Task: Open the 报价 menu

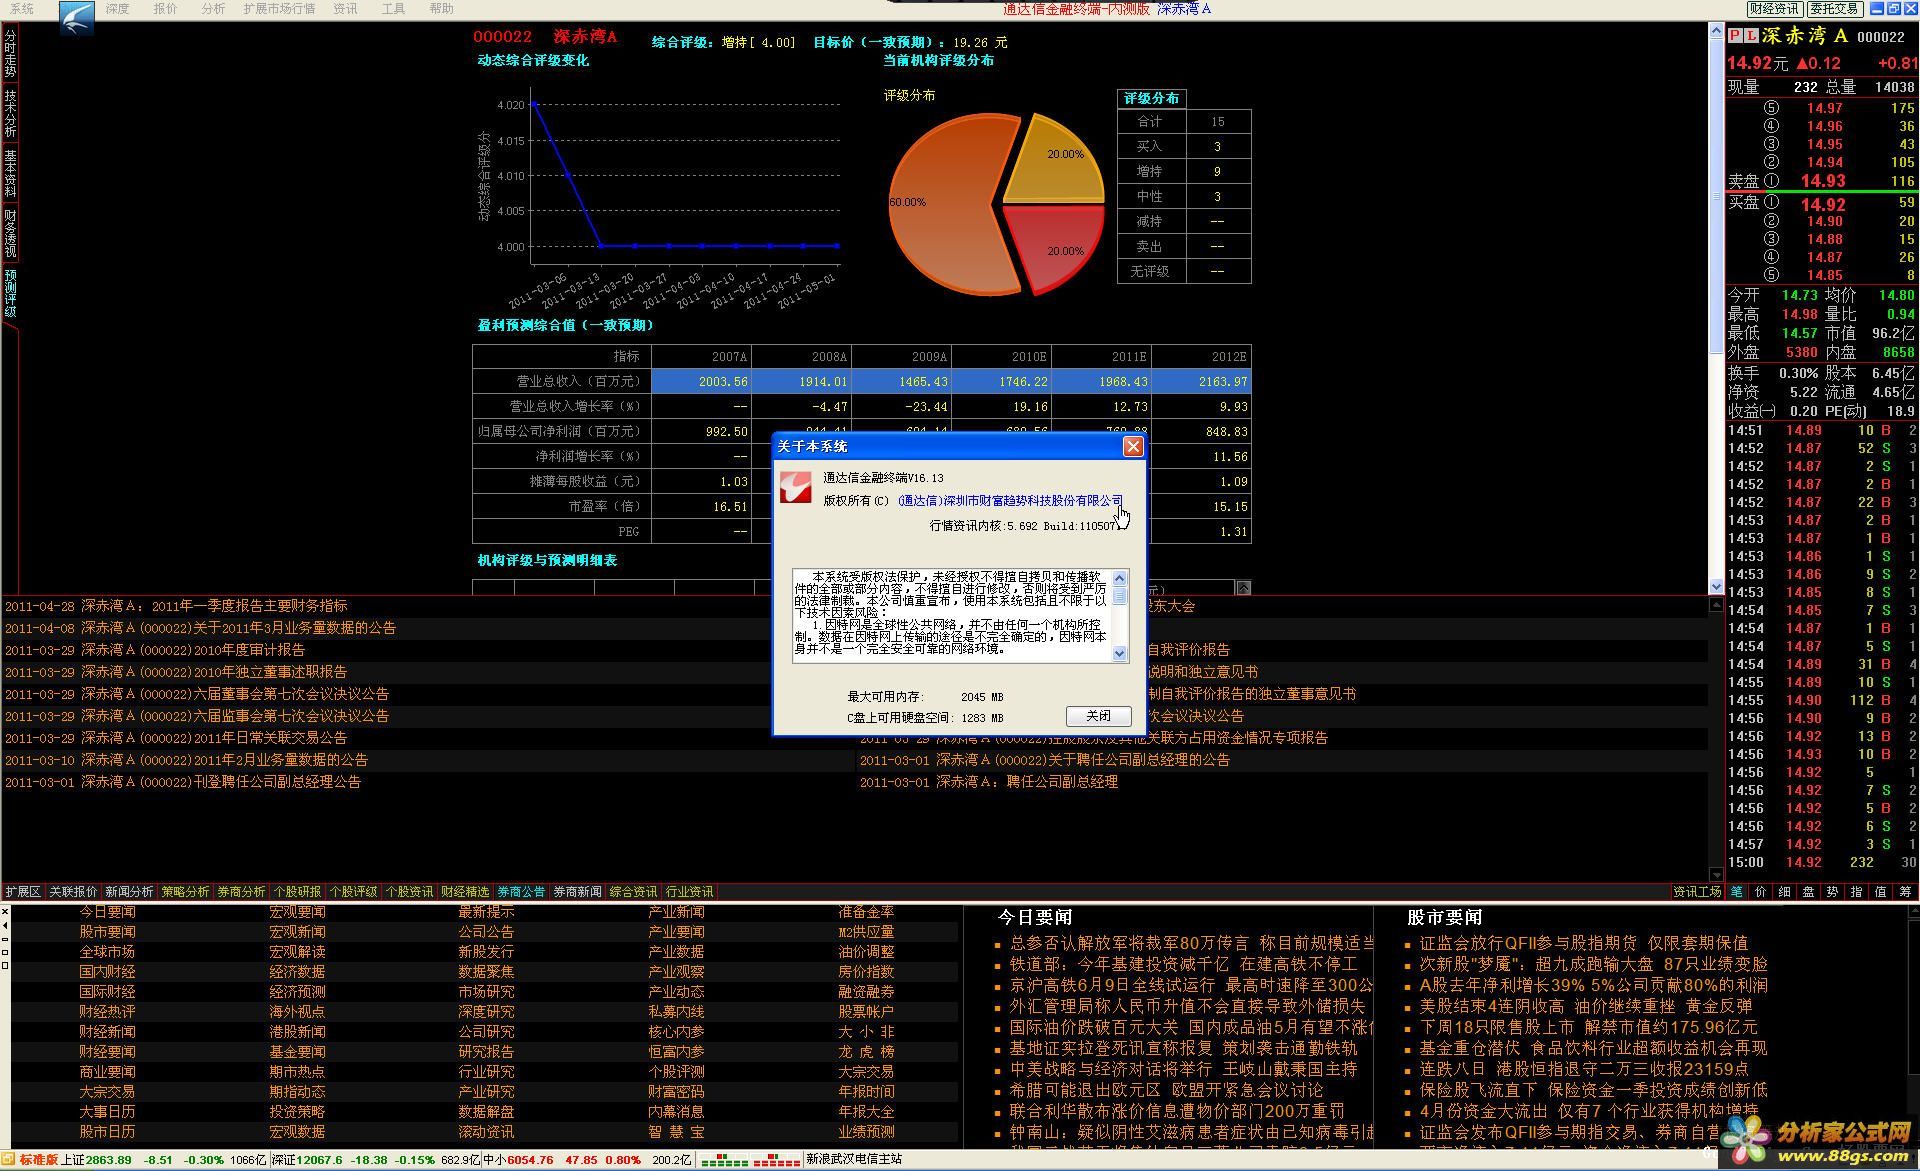Action: [165, 8]
